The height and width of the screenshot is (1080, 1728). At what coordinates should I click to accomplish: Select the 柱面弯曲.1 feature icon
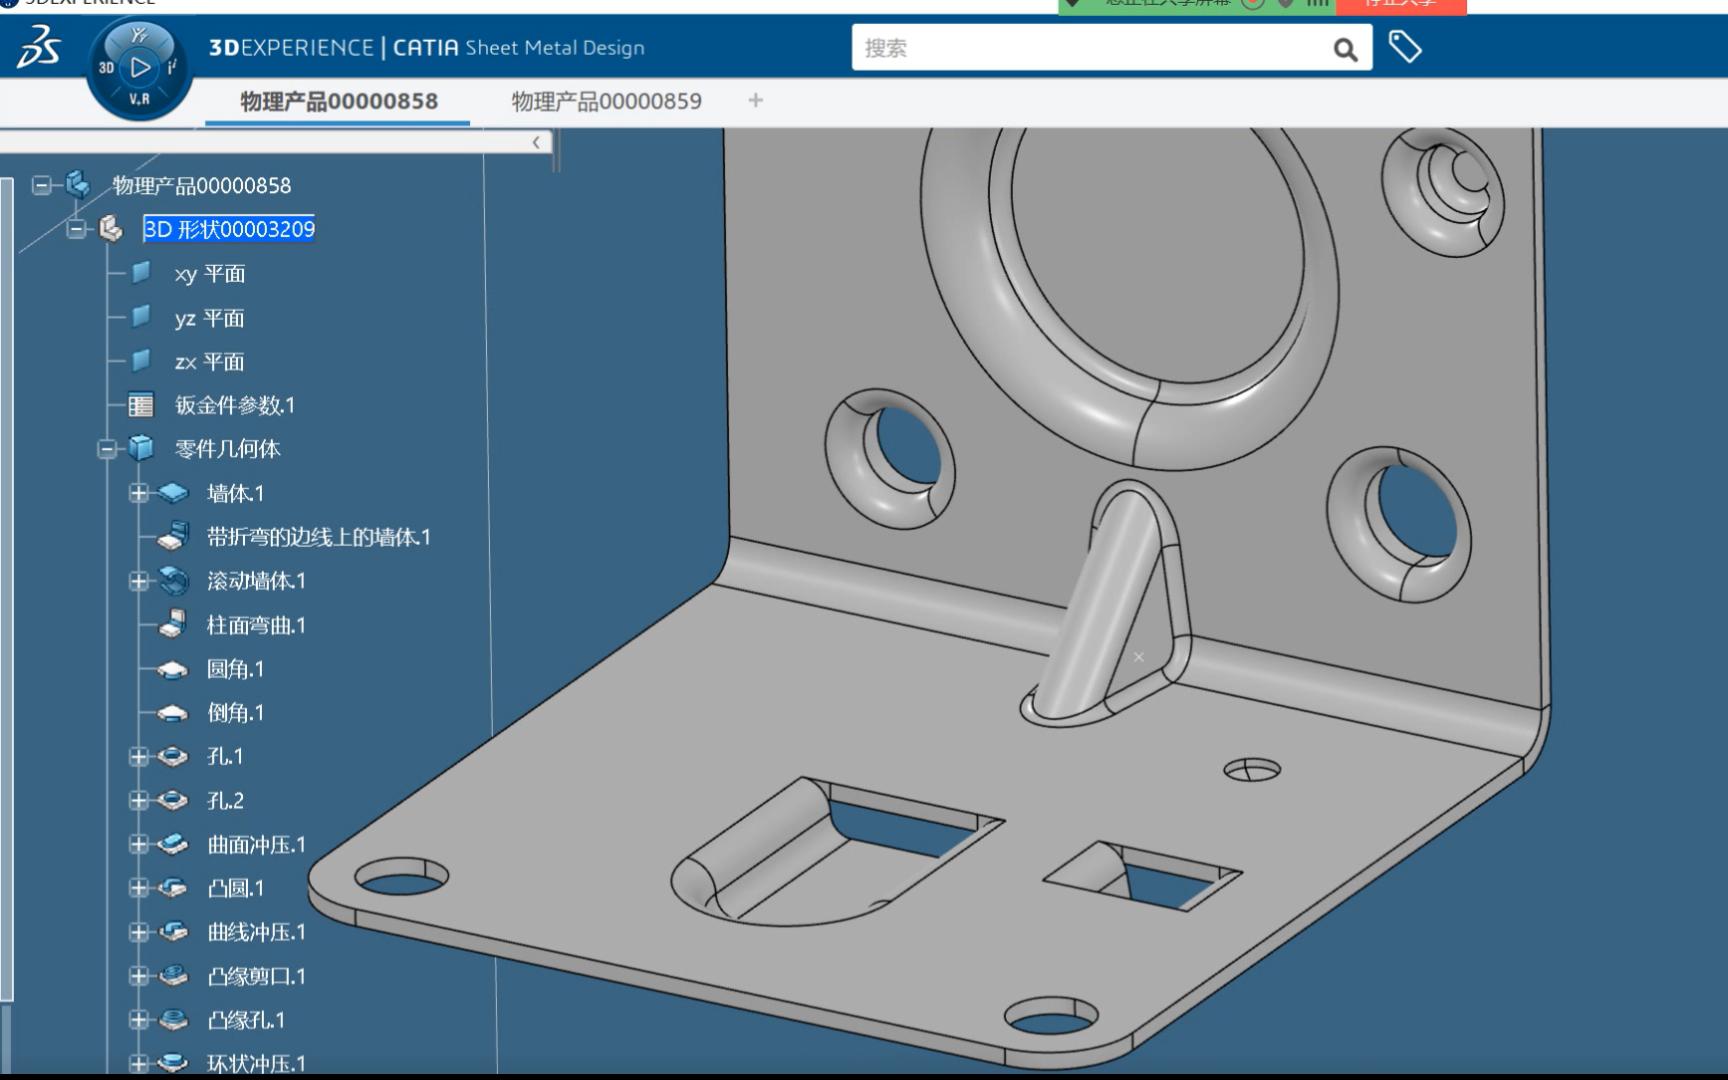(173, 625)
